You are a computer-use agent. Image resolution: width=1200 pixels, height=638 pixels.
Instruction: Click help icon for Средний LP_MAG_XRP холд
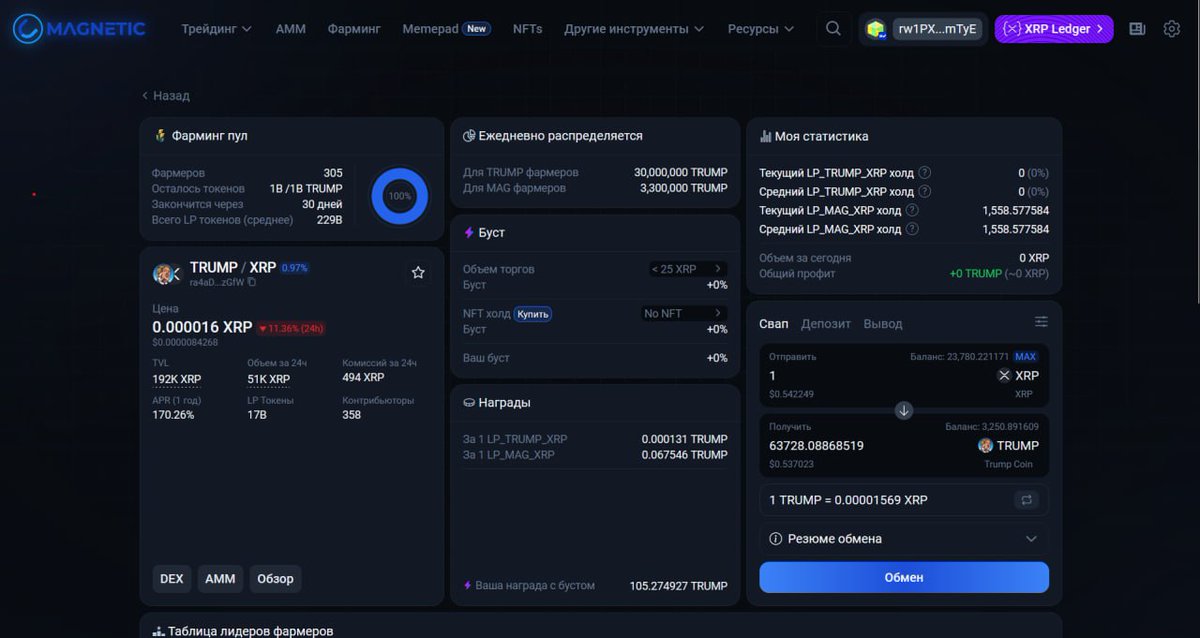click(x=912, y=229)
